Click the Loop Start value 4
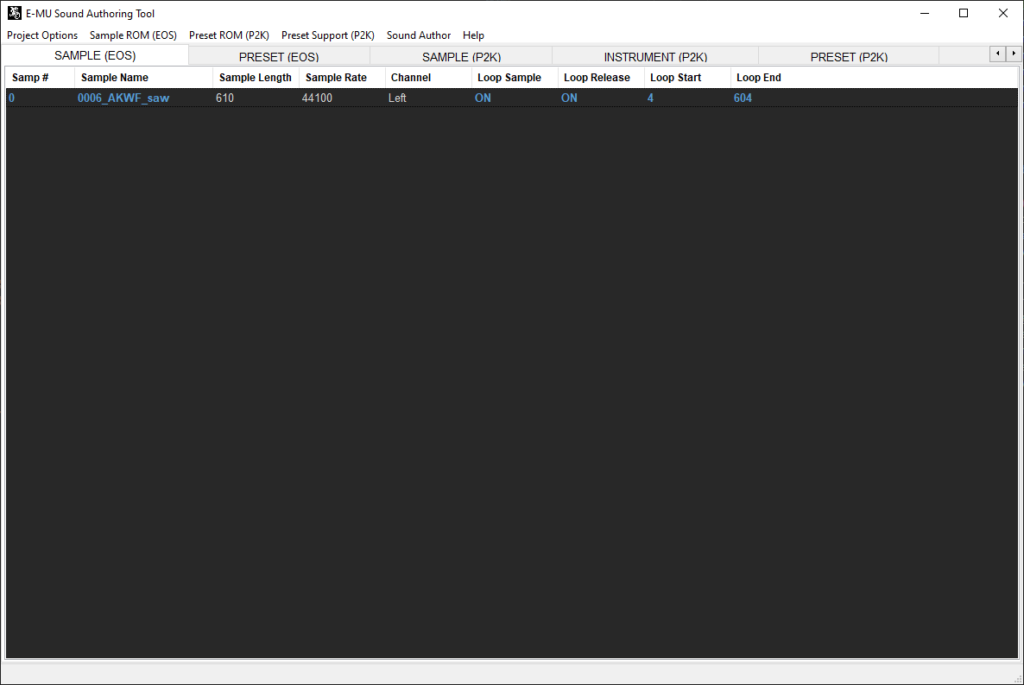The image size is (1024, 685). pos(650,98)
